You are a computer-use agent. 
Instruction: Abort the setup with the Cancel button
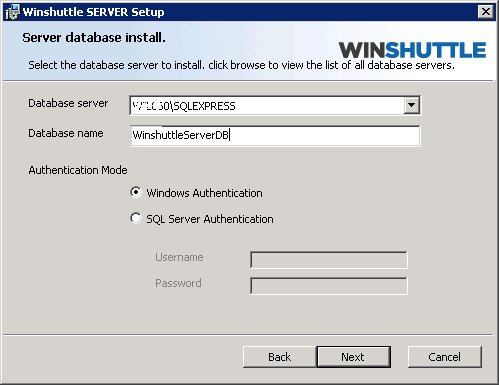pos(445,357)
